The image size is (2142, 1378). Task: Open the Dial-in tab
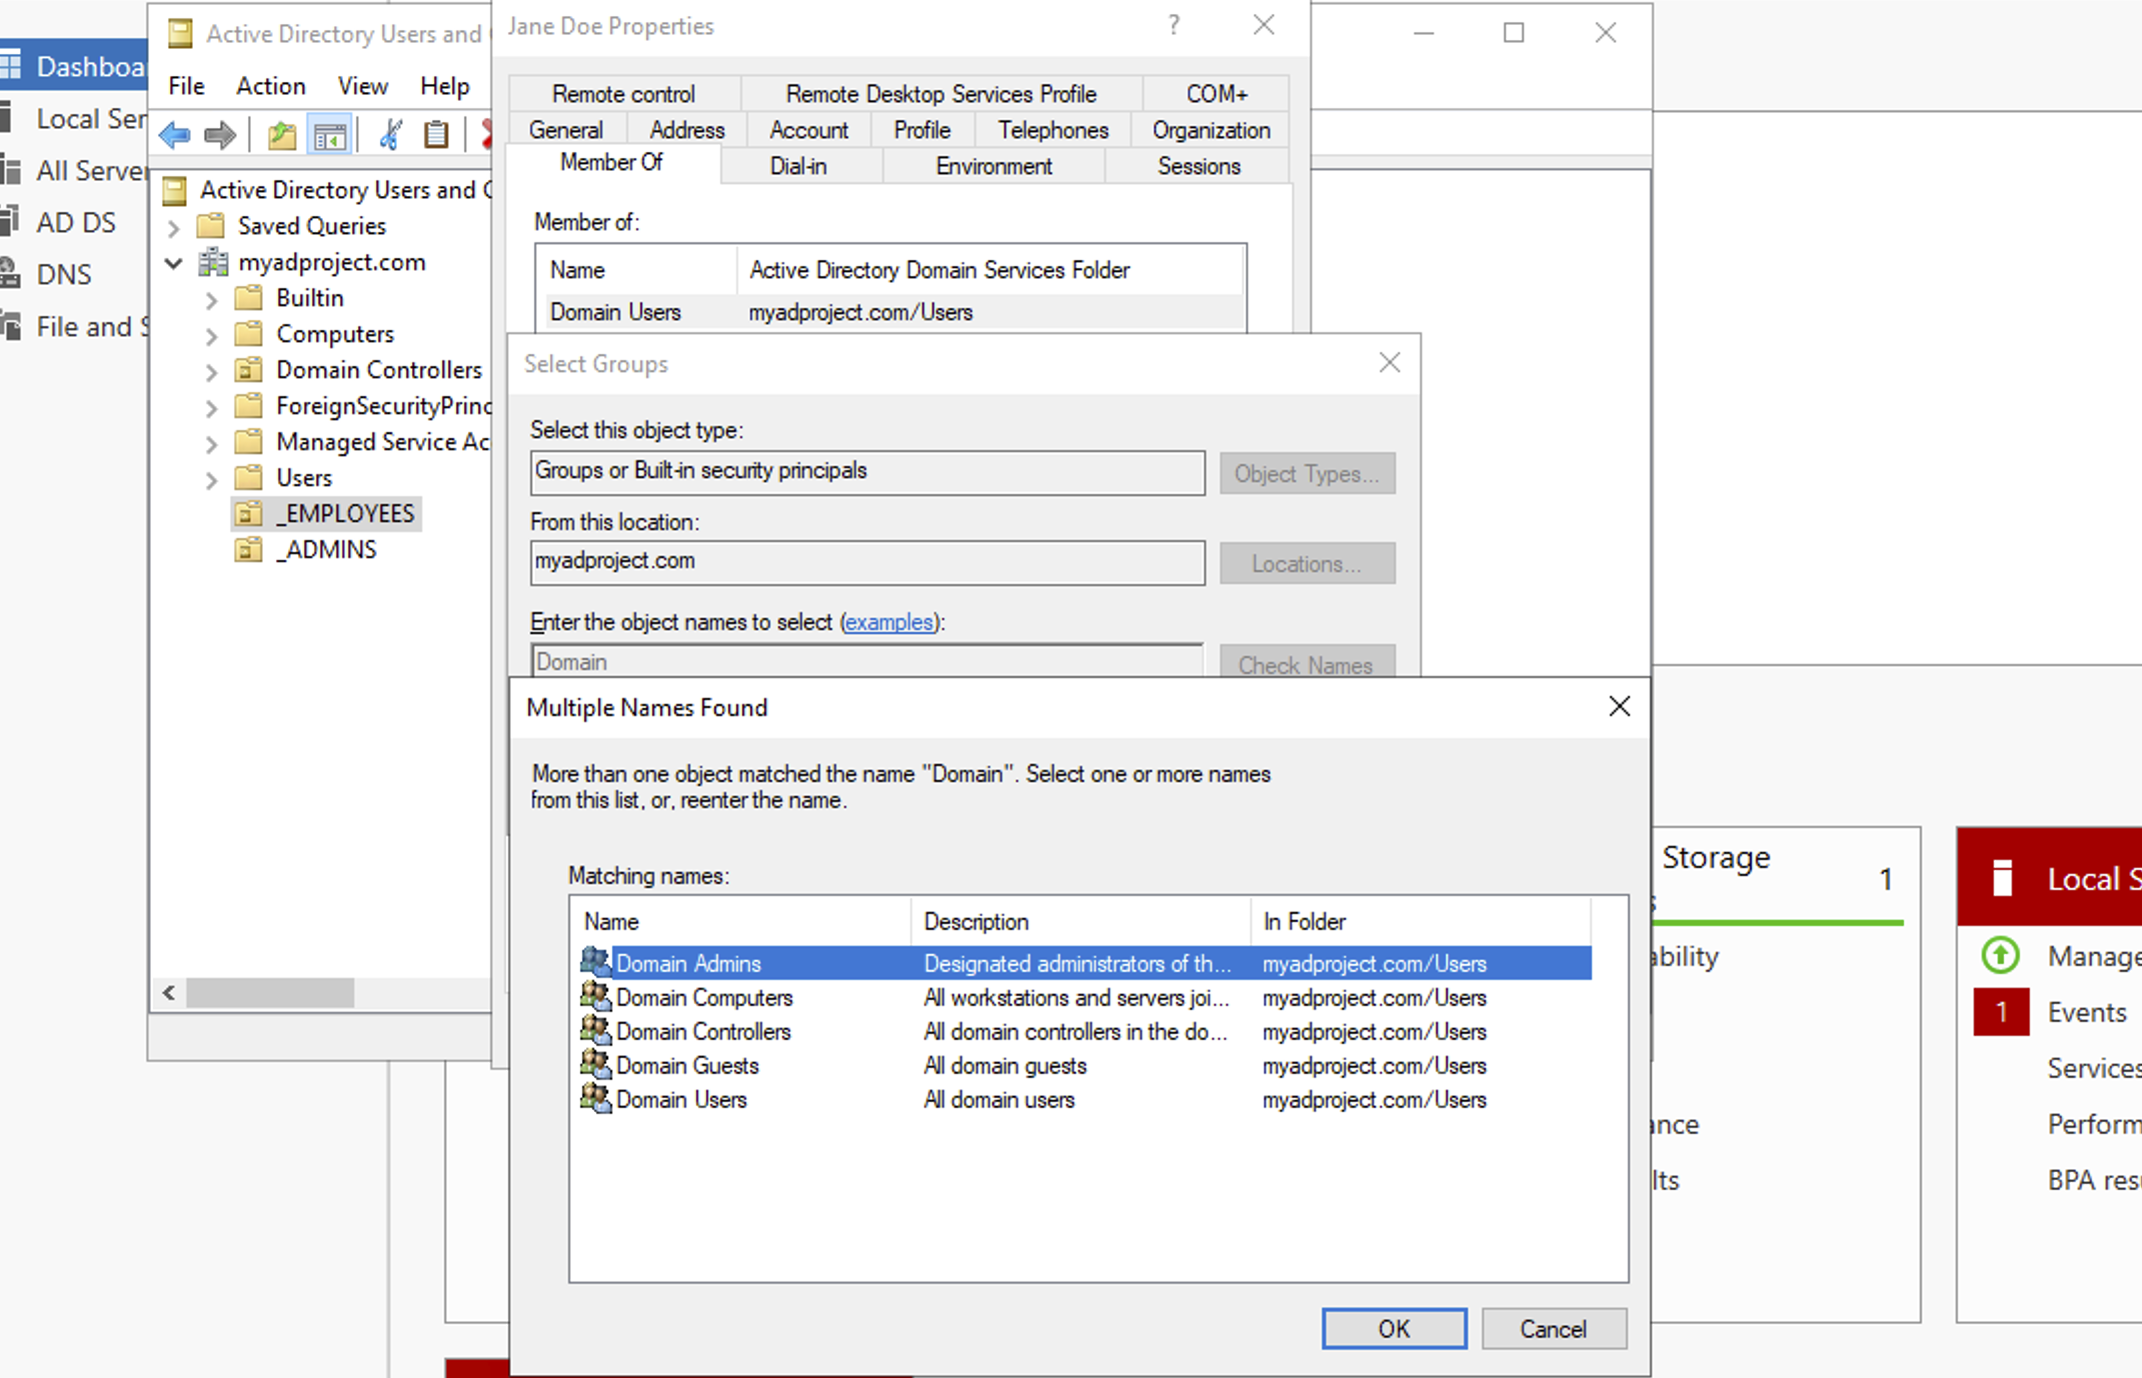click(798, 166)
